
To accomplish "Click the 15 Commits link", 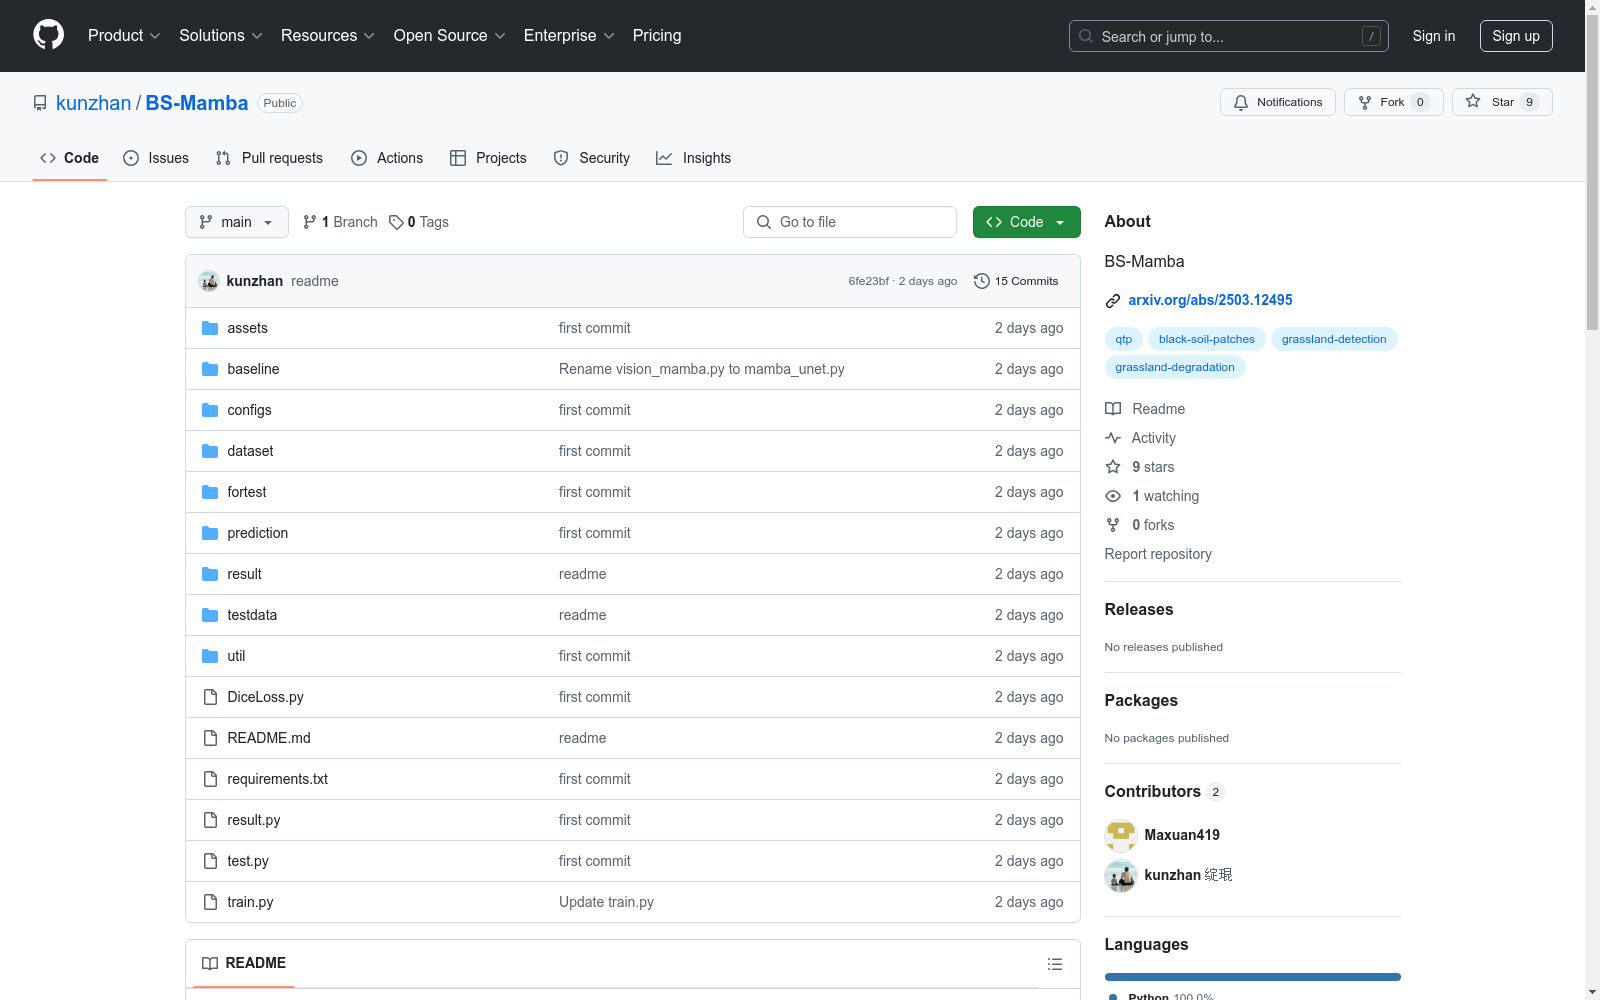I will click(x=1016, y=281).
